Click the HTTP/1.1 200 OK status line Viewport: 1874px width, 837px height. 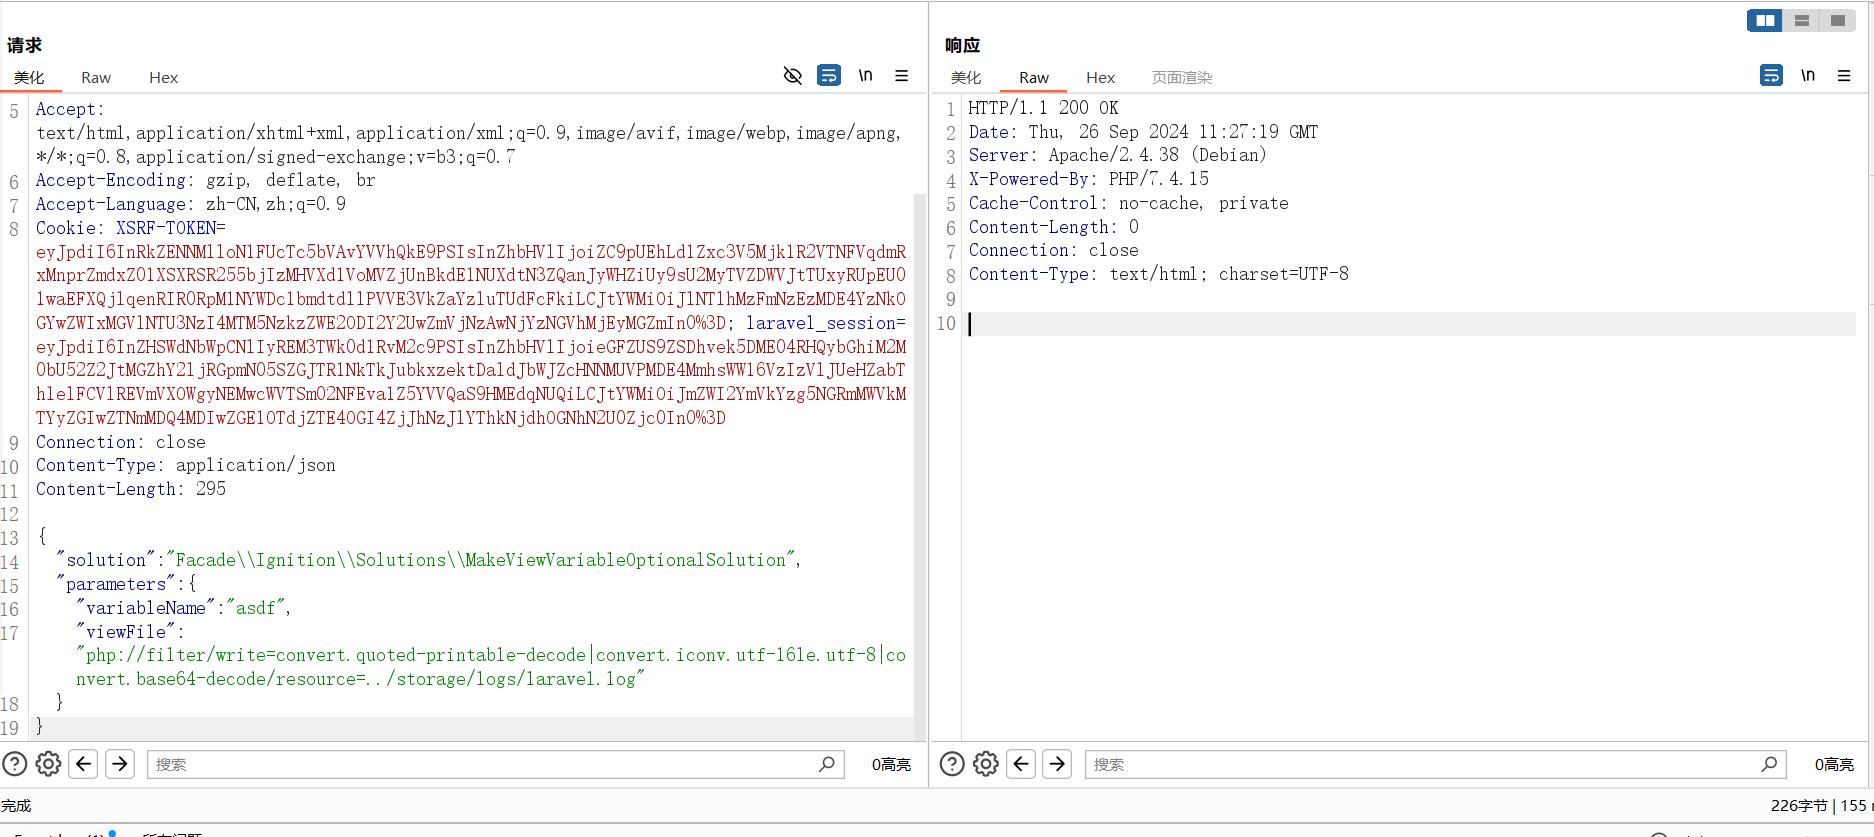[x=1043, y=108]
